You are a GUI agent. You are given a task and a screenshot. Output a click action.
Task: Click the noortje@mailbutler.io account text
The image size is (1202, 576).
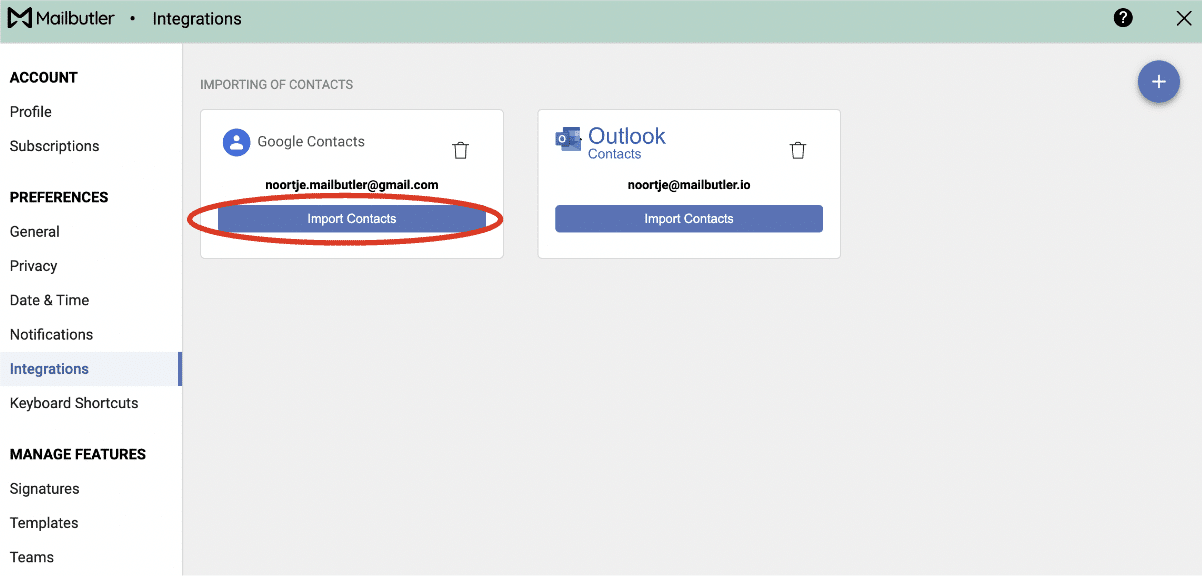689,185
